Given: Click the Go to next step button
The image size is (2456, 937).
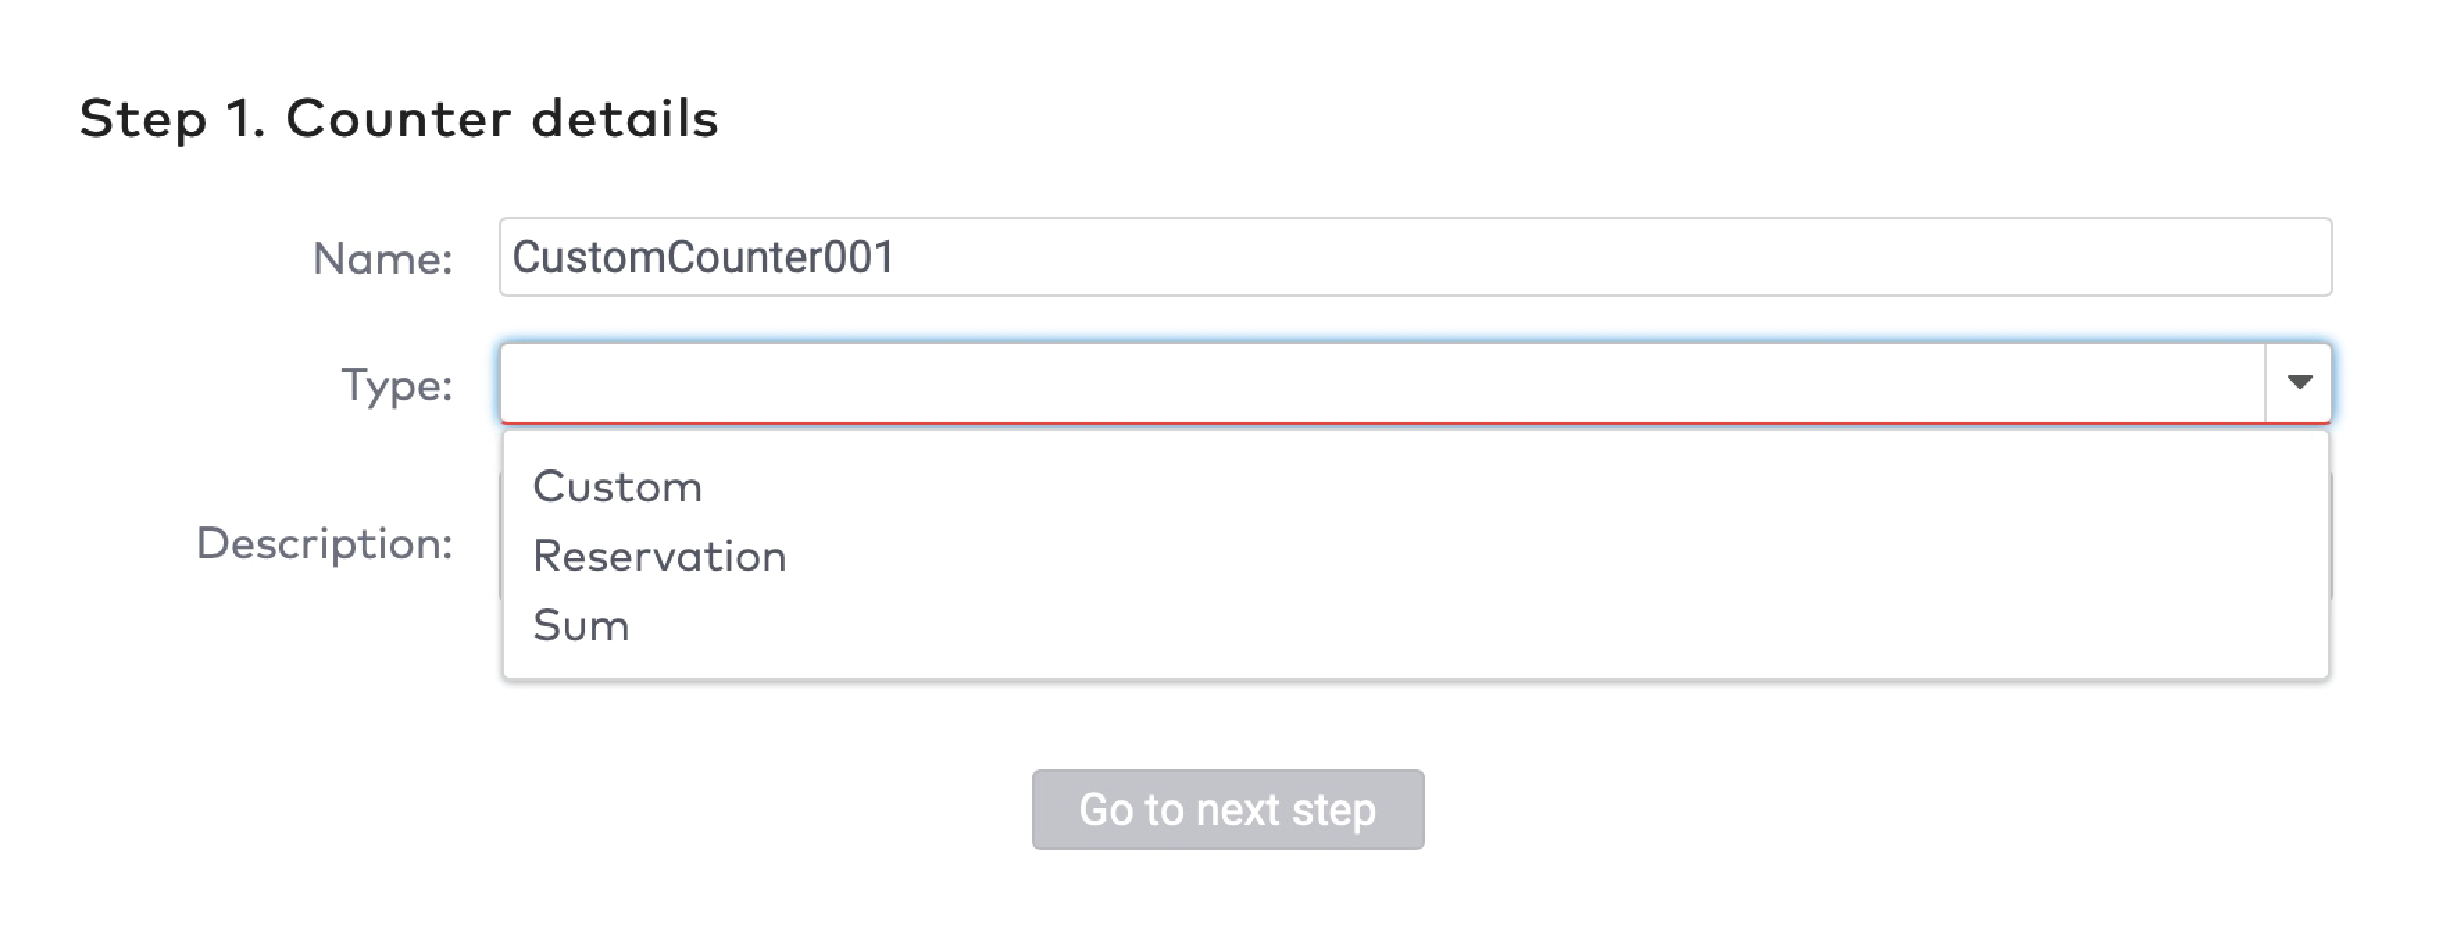Looking at the screenshot, I should pos(1228,810).
